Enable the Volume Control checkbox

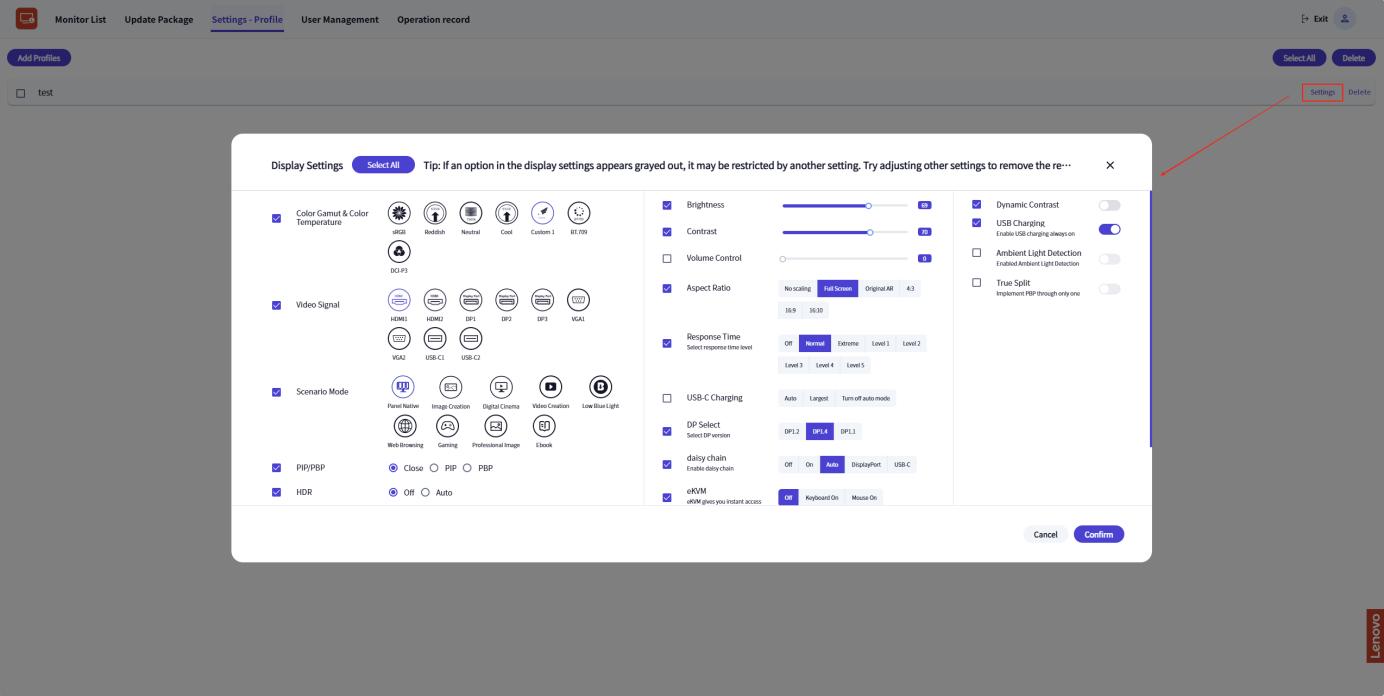tap(667, 259)
